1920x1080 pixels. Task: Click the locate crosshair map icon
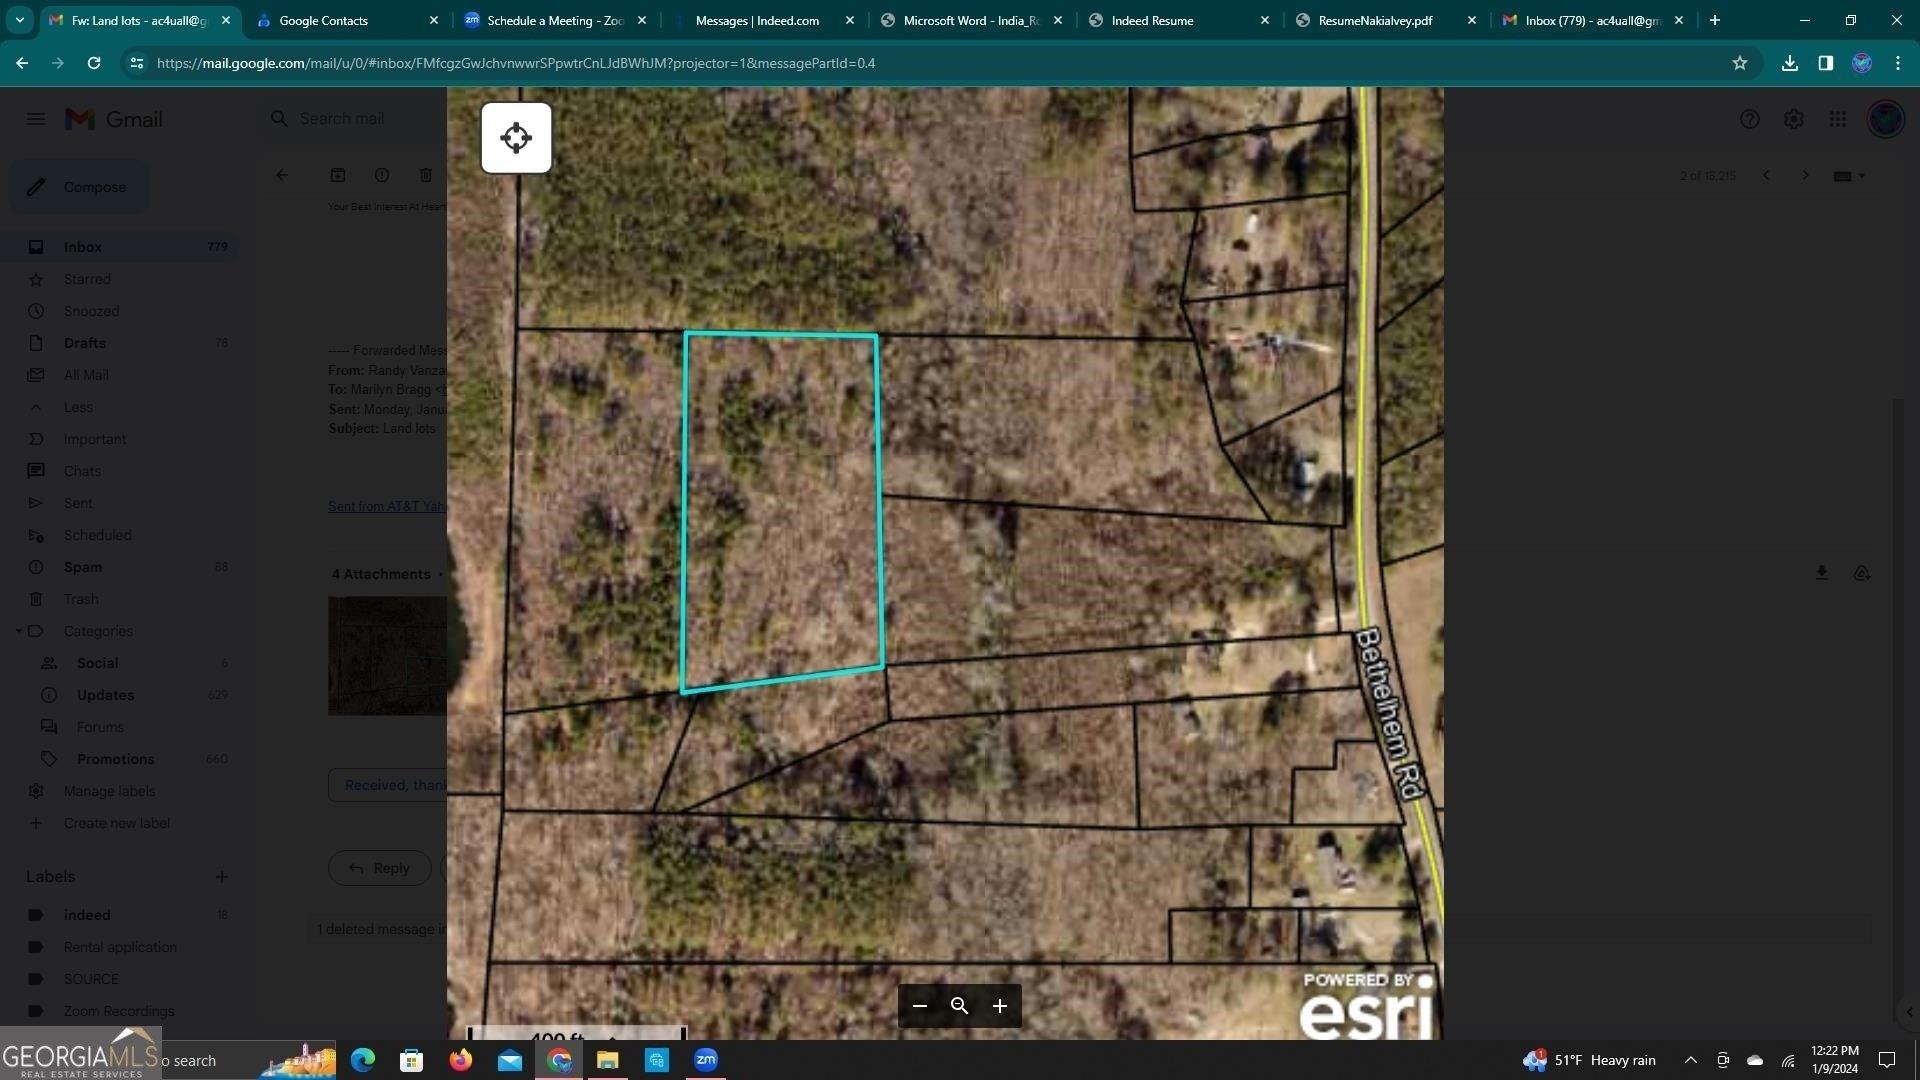516,138
